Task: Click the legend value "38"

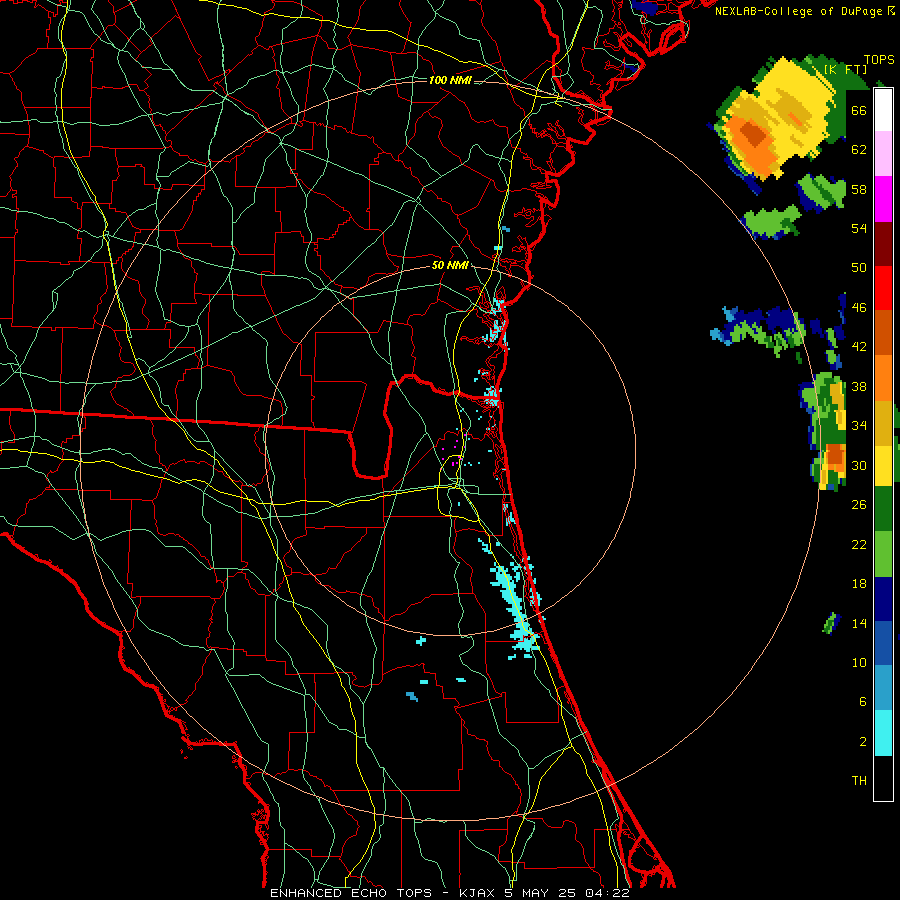Action: click(x=859, y=387)
